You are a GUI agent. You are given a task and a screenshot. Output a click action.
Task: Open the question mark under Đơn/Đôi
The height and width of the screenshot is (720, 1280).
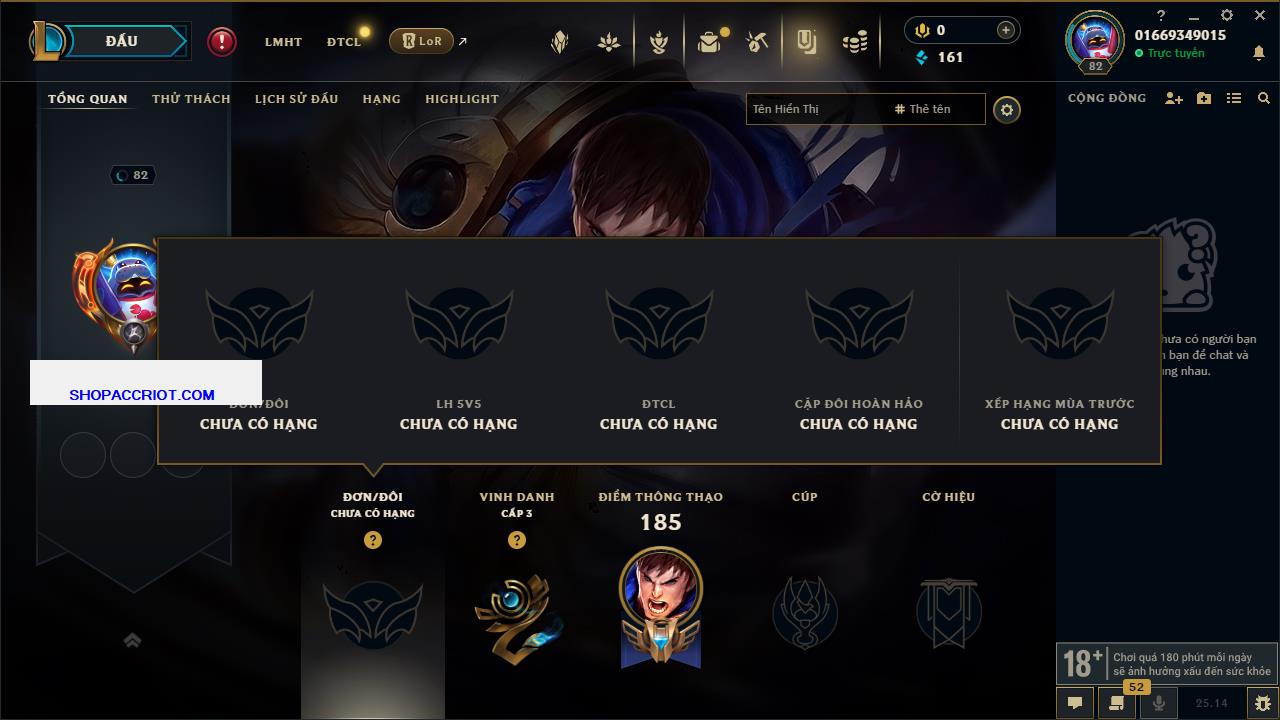pos(373,540)
